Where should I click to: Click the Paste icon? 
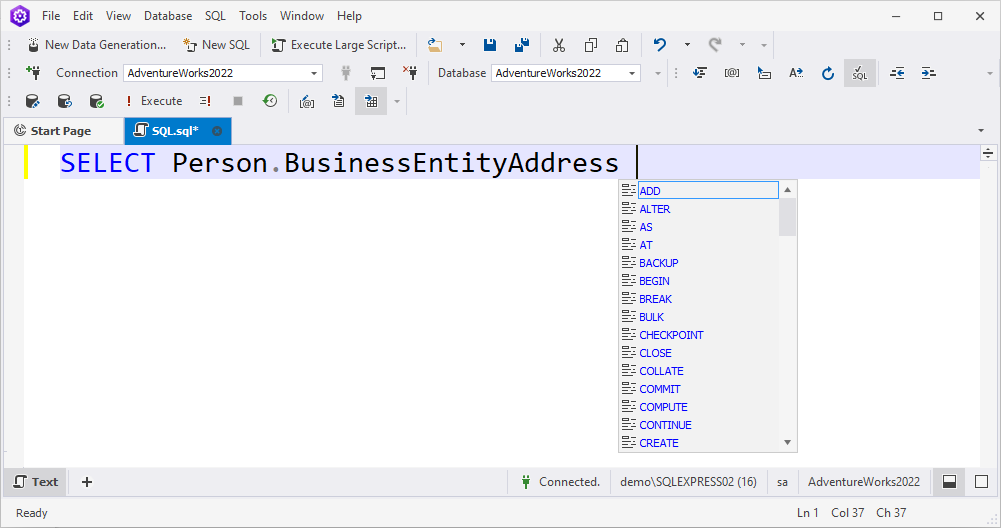click(622, 45)
